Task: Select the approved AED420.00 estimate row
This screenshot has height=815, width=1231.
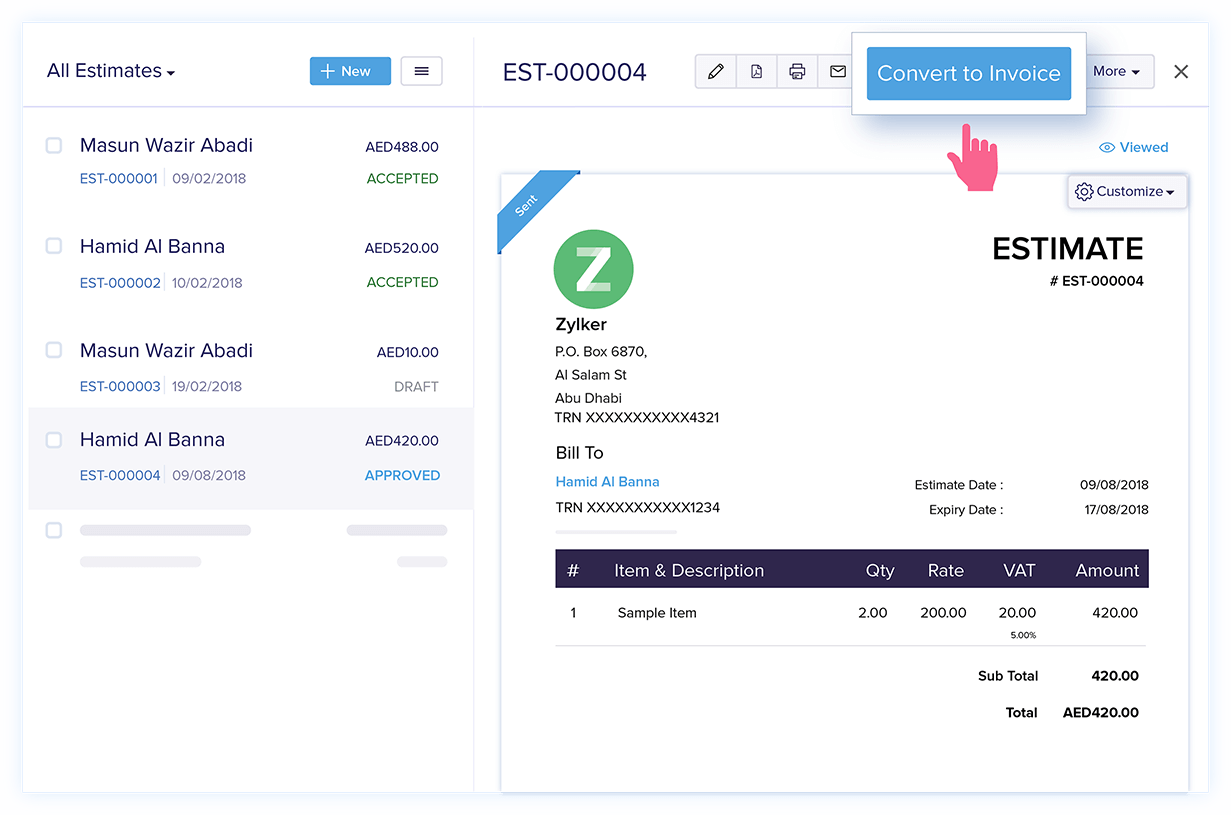Action: pos(251,458)
